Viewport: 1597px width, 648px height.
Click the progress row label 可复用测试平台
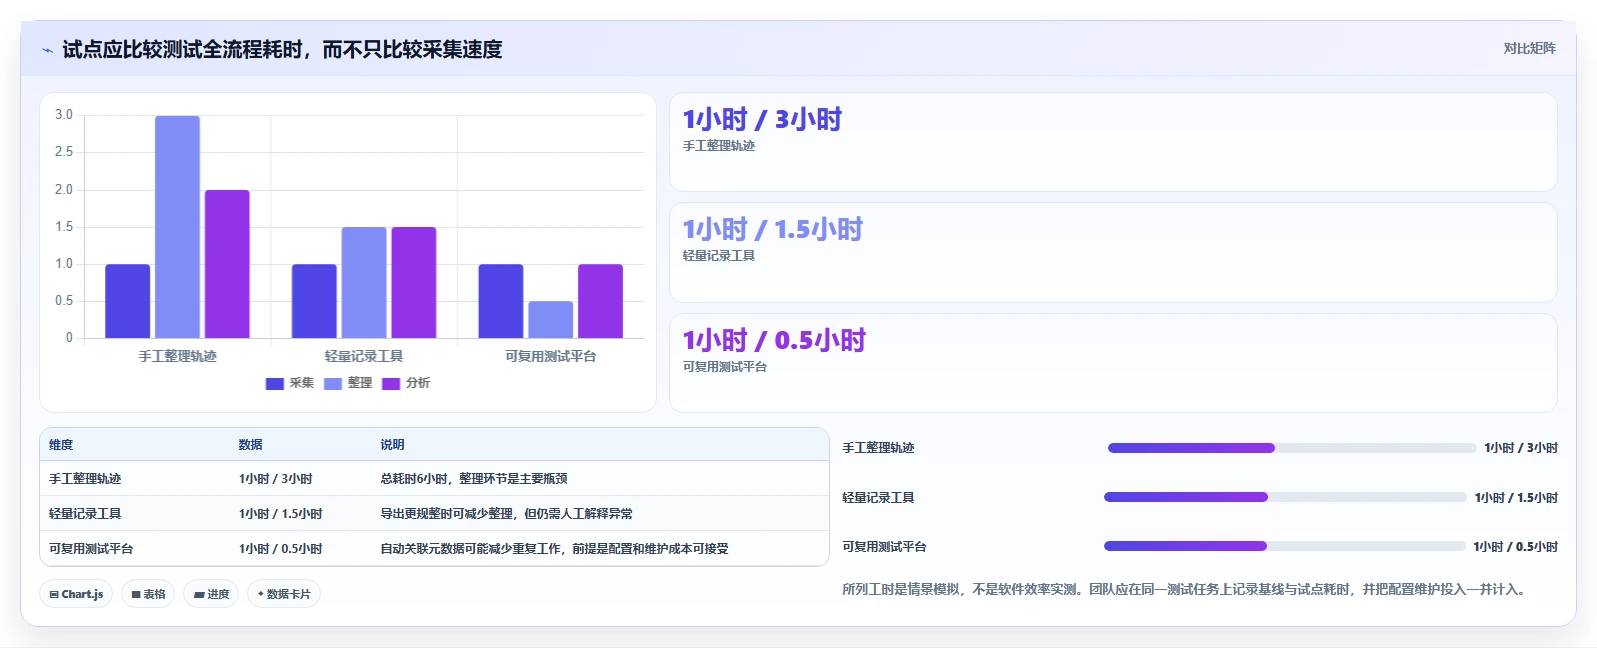(884, 547)
